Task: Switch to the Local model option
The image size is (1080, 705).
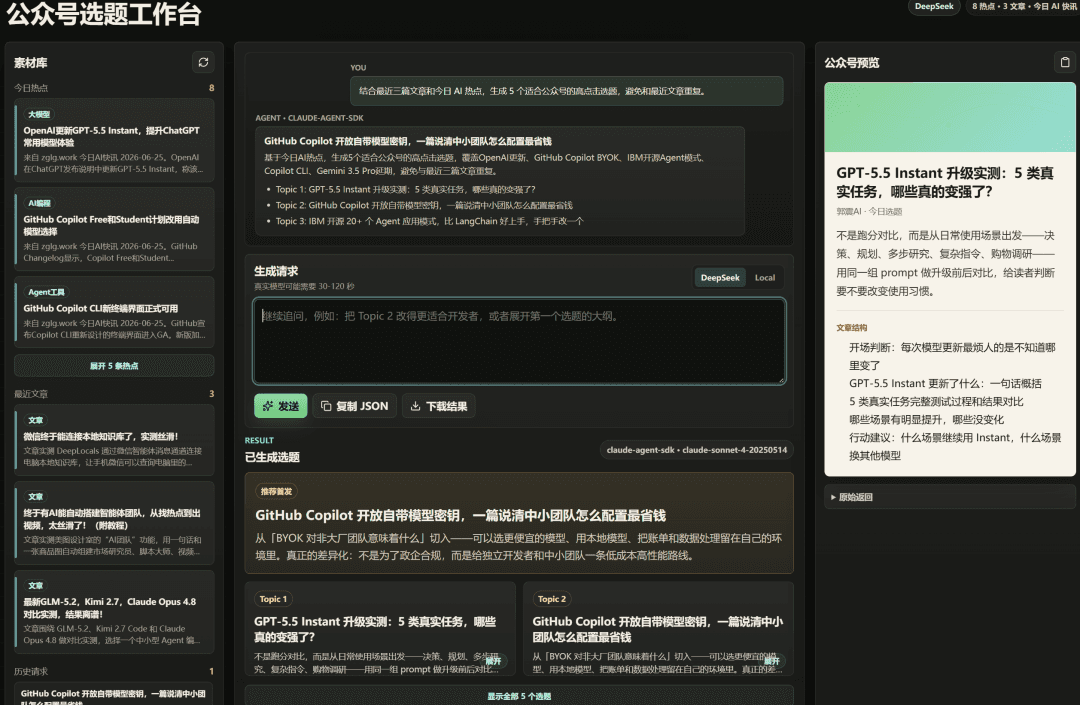Action: (x=765, y=277)
